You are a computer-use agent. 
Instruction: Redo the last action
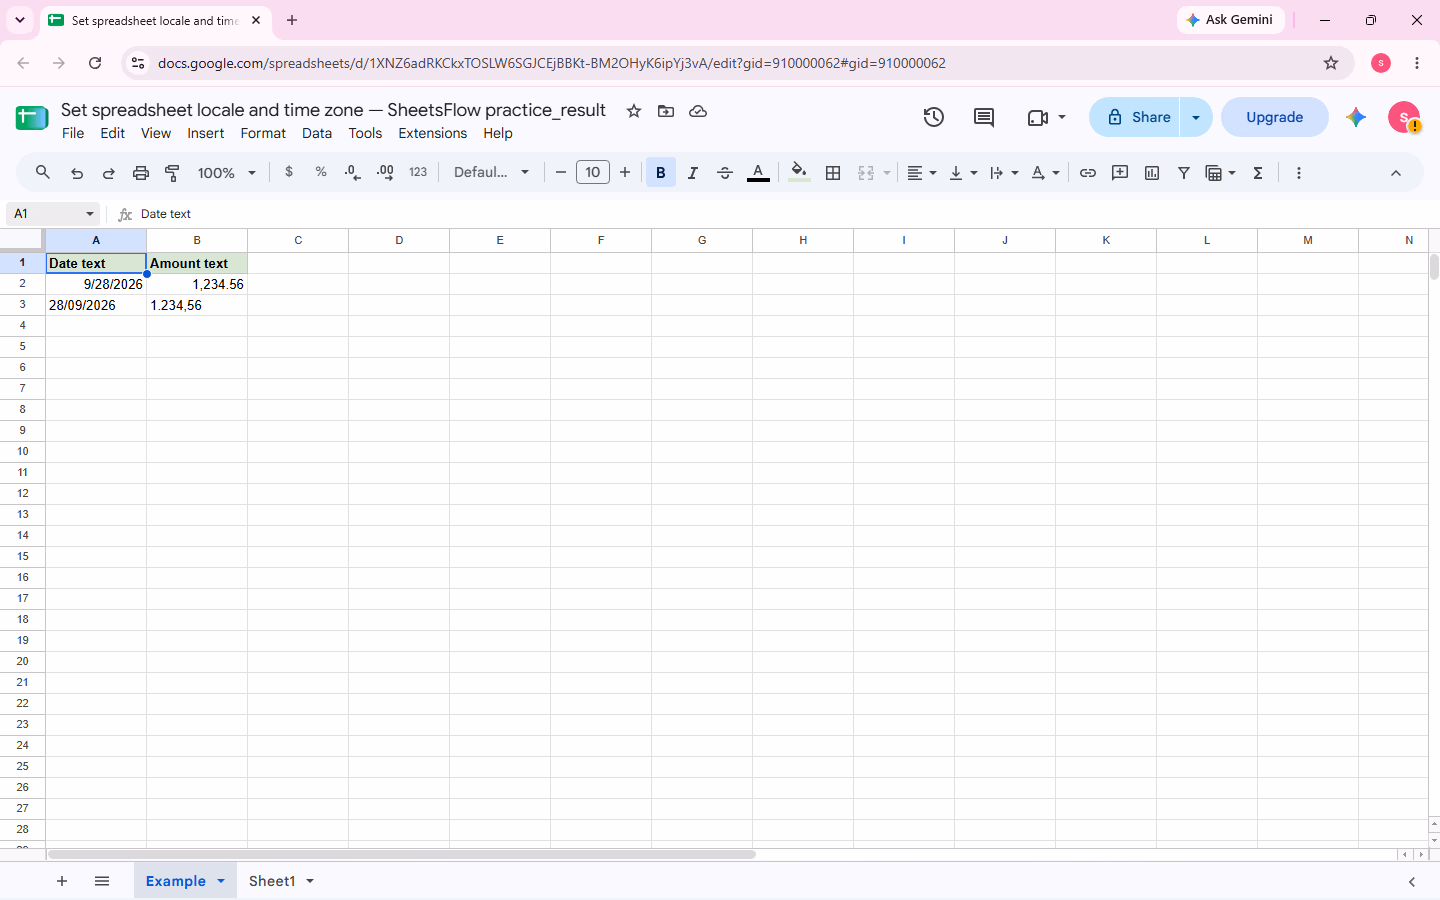tap(109, 173)
